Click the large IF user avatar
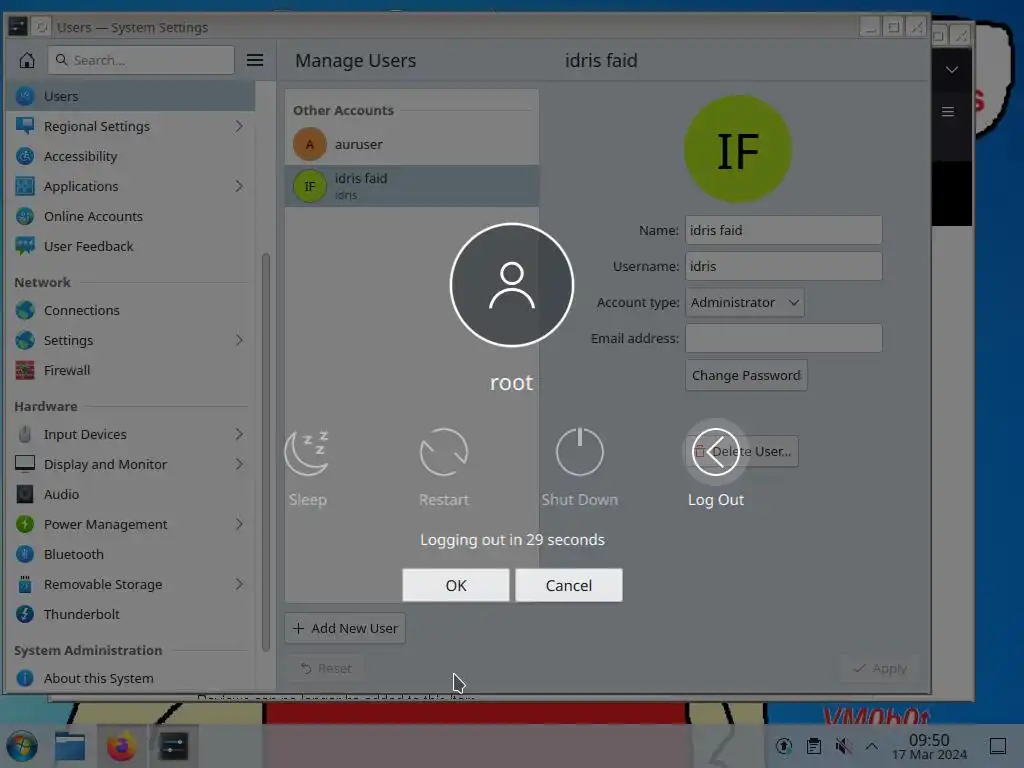This screenshot has height=768, width=1024. [737, 150]
